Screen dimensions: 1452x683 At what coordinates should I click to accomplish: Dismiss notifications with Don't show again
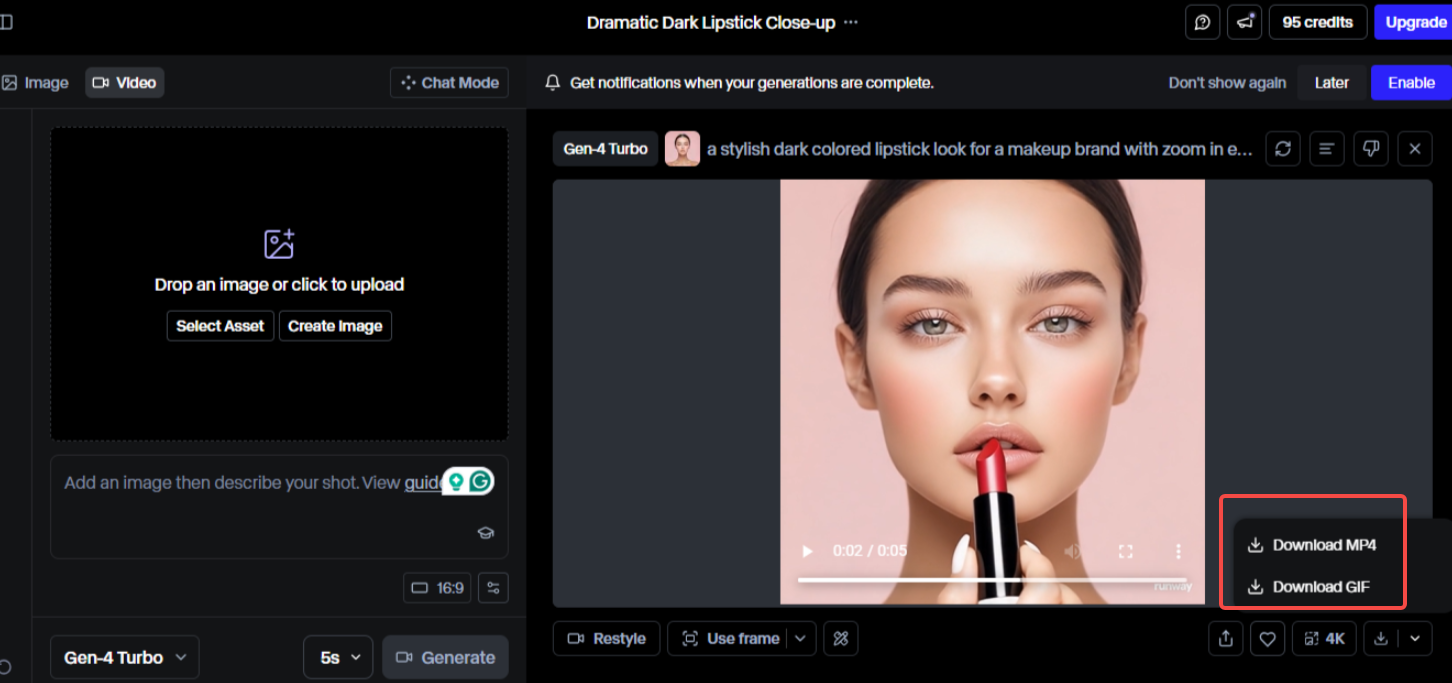pyautogui.click(x=1227, y=82)
